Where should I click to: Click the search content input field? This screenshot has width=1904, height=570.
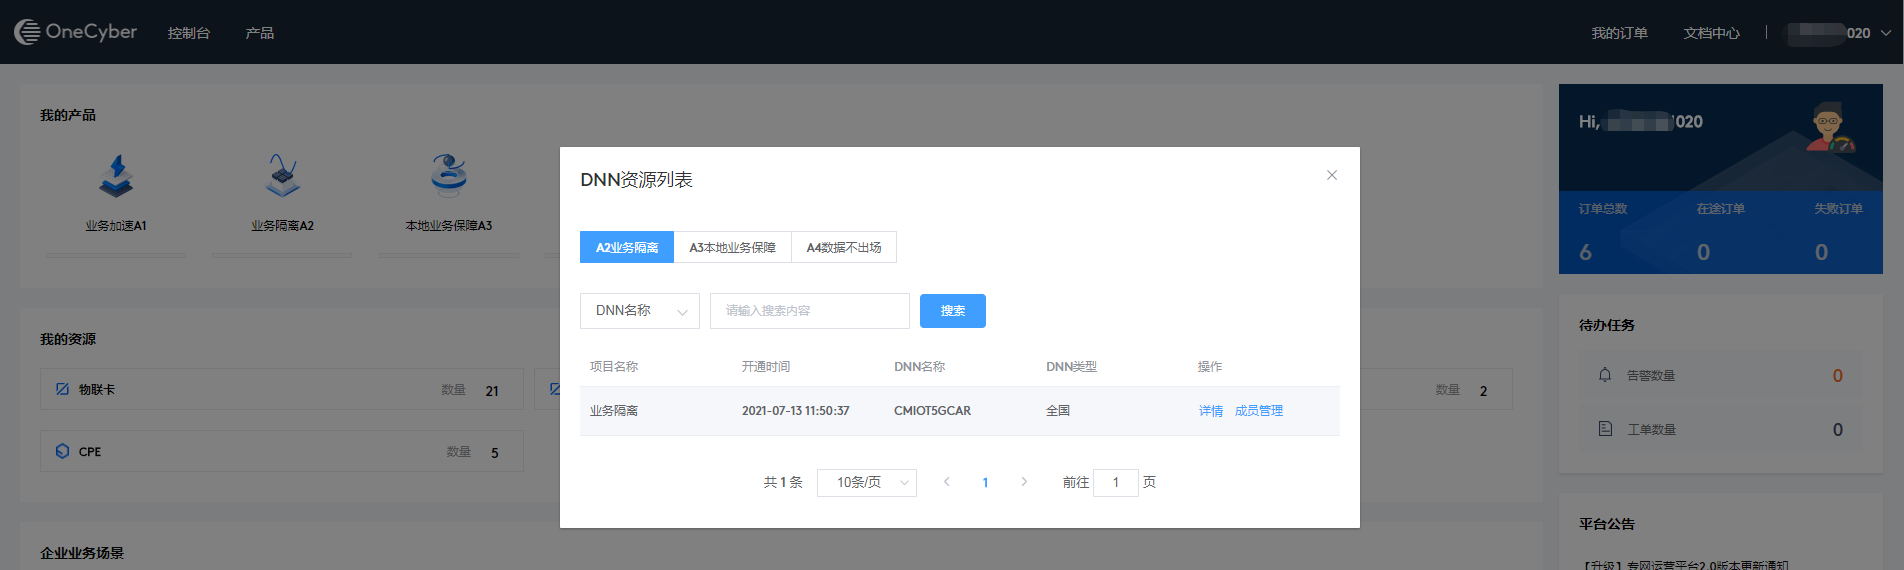pos(809,311)
